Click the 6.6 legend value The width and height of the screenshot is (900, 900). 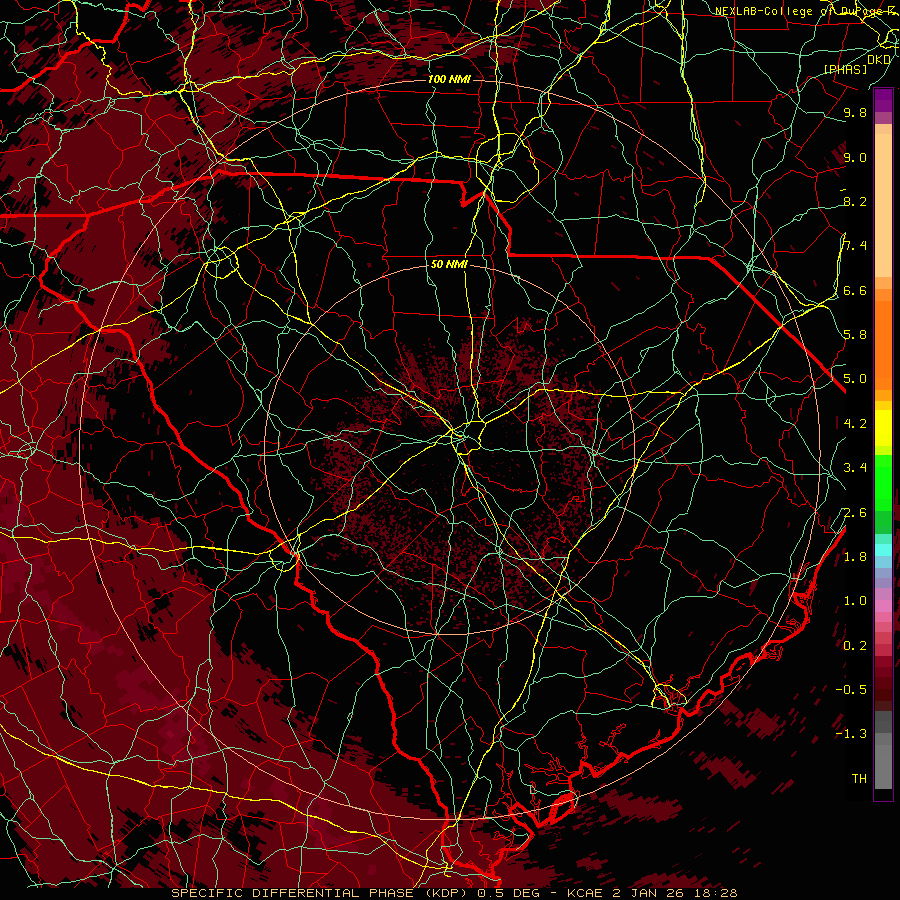tap(855, 290)
